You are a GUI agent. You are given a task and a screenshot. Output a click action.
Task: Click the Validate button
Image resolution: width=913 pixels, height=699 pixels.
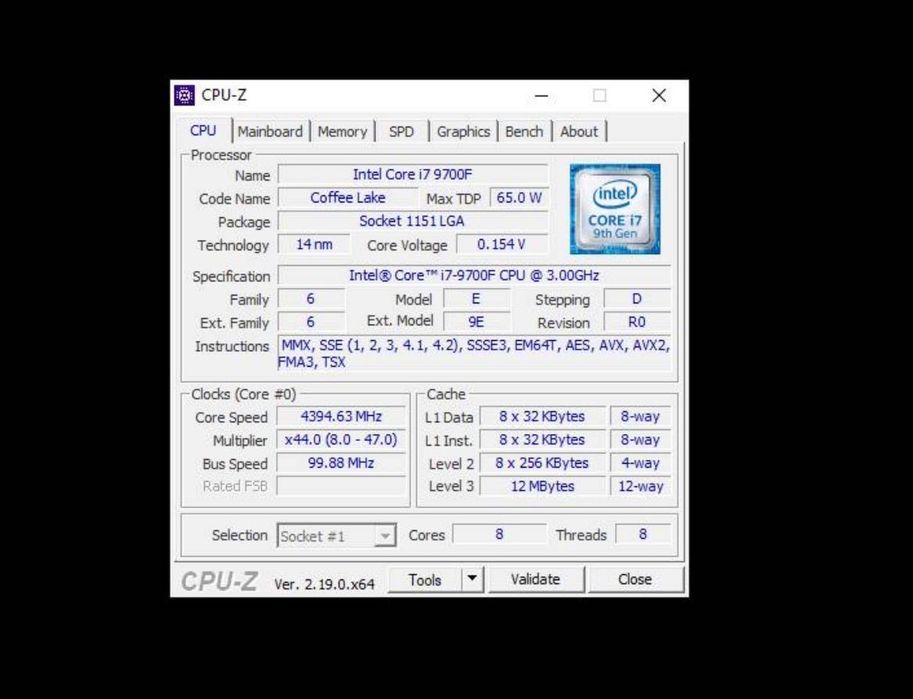coord(536,580)
